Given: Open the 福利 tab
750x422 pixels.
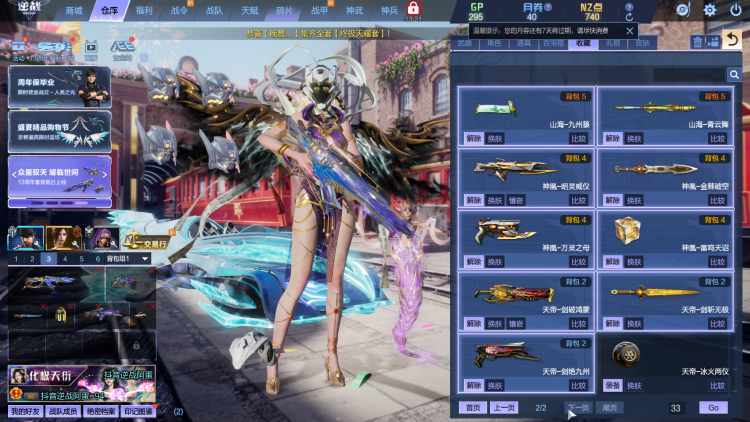Looking at the screenshot, I should pyautogui.click(x=144, y=11).
